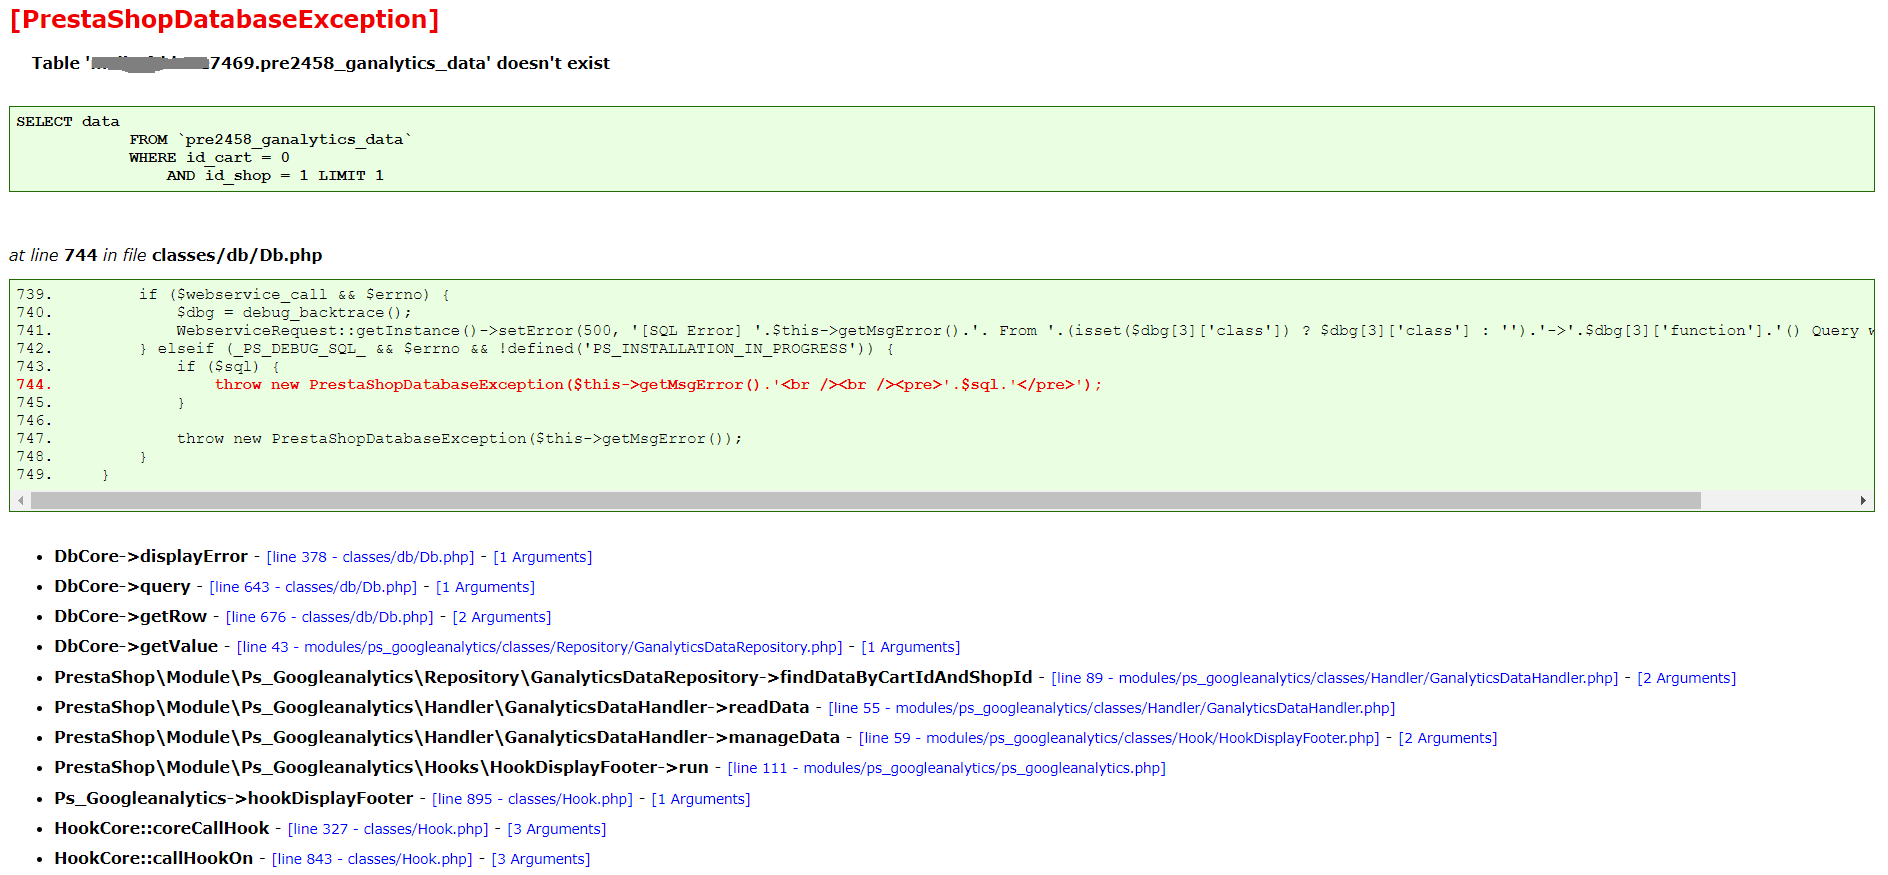This screenshot has height=875, width=1888.
Task: Click the 'FROM `pre2458_ganalytics_data`' query line
Action: coord(271,140)
